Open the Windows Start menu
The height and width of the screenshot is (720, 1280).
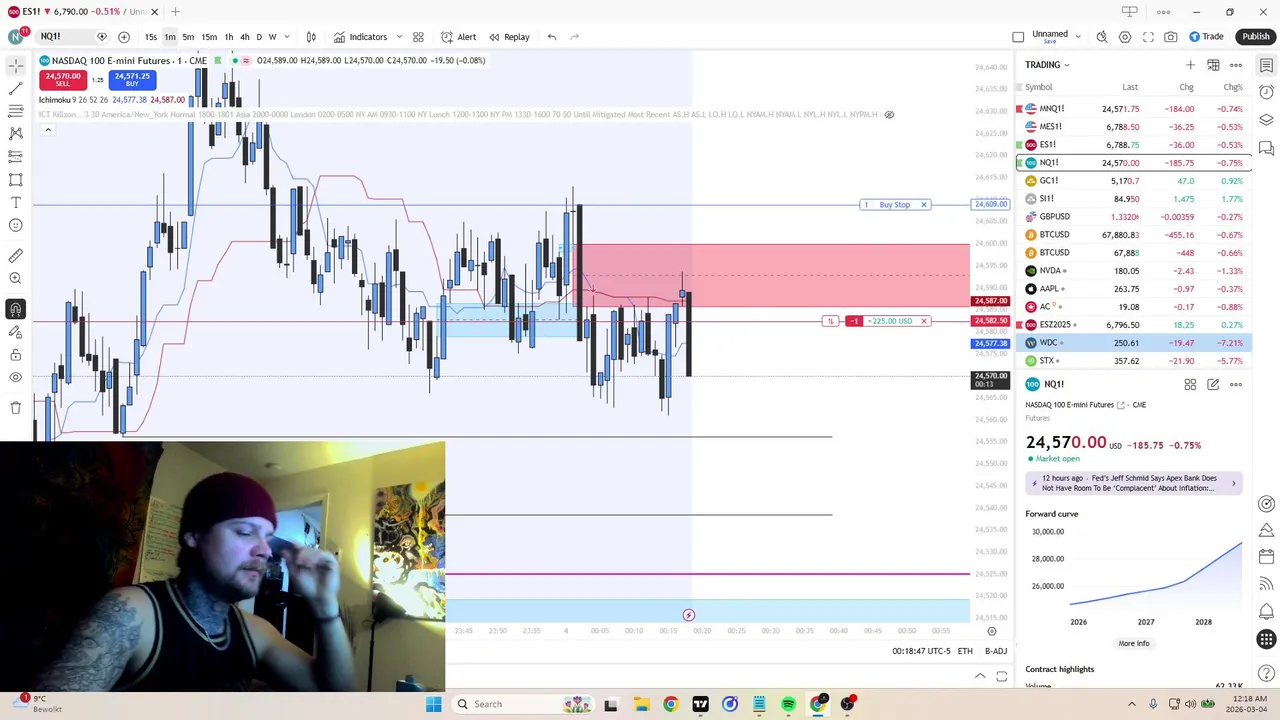click(x=433, y=704)
